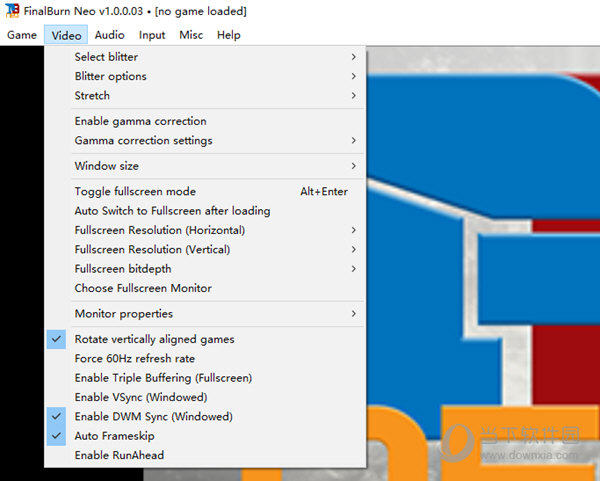Expand the Monitor properties submenu
The height and width of the screenshot is (481, 600).
tap(205, 314)
